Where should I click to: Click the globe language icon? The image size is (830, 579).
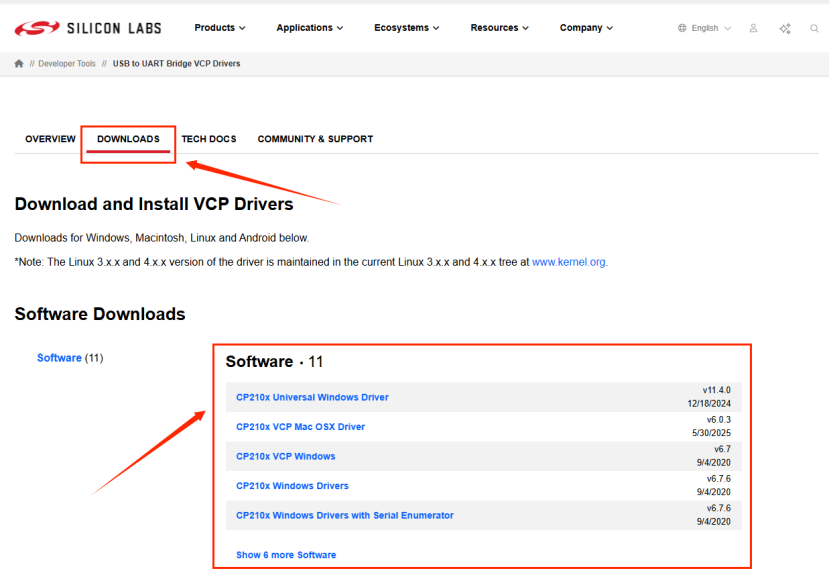point(682,28)
